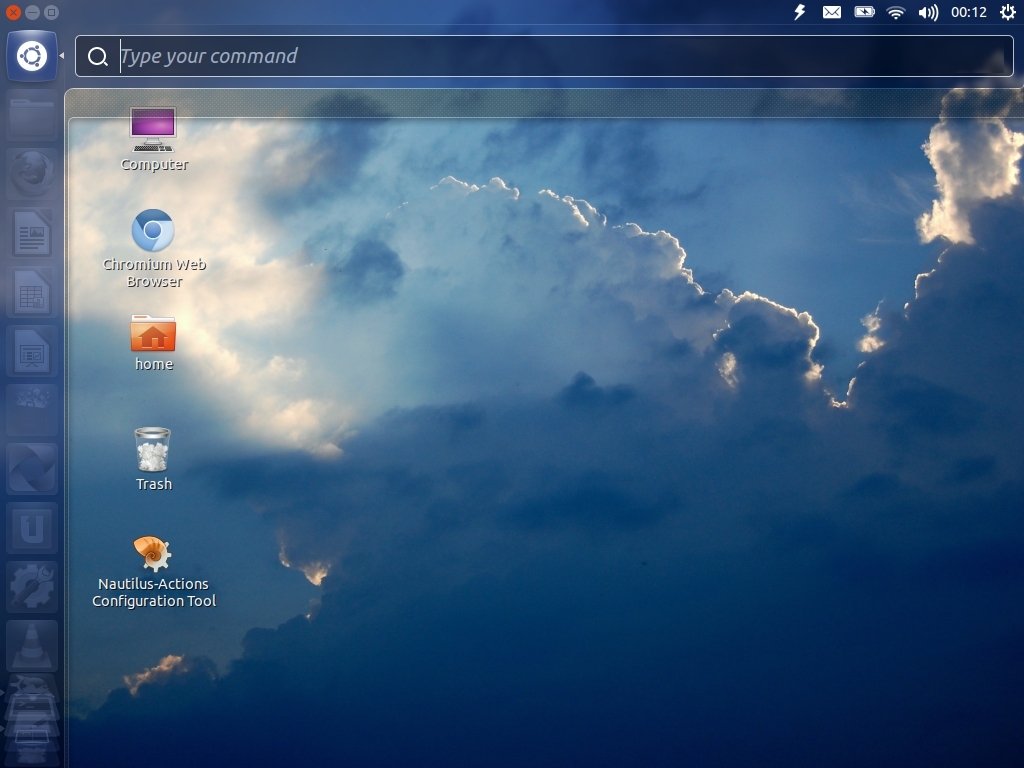Click the lightning bolt indicator in panel
Viewport: 1024px width, 768px height.
click(x=800, y=12)
